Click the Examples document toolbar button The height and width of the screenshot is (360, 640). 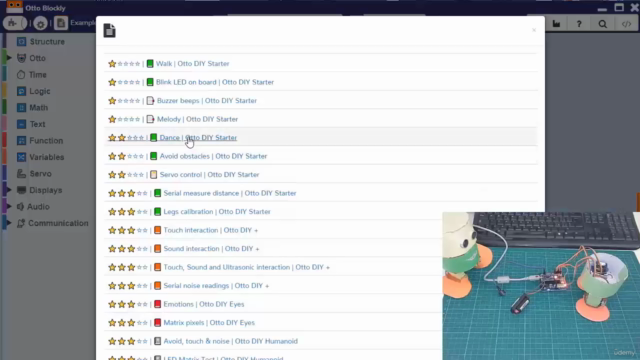60,23
